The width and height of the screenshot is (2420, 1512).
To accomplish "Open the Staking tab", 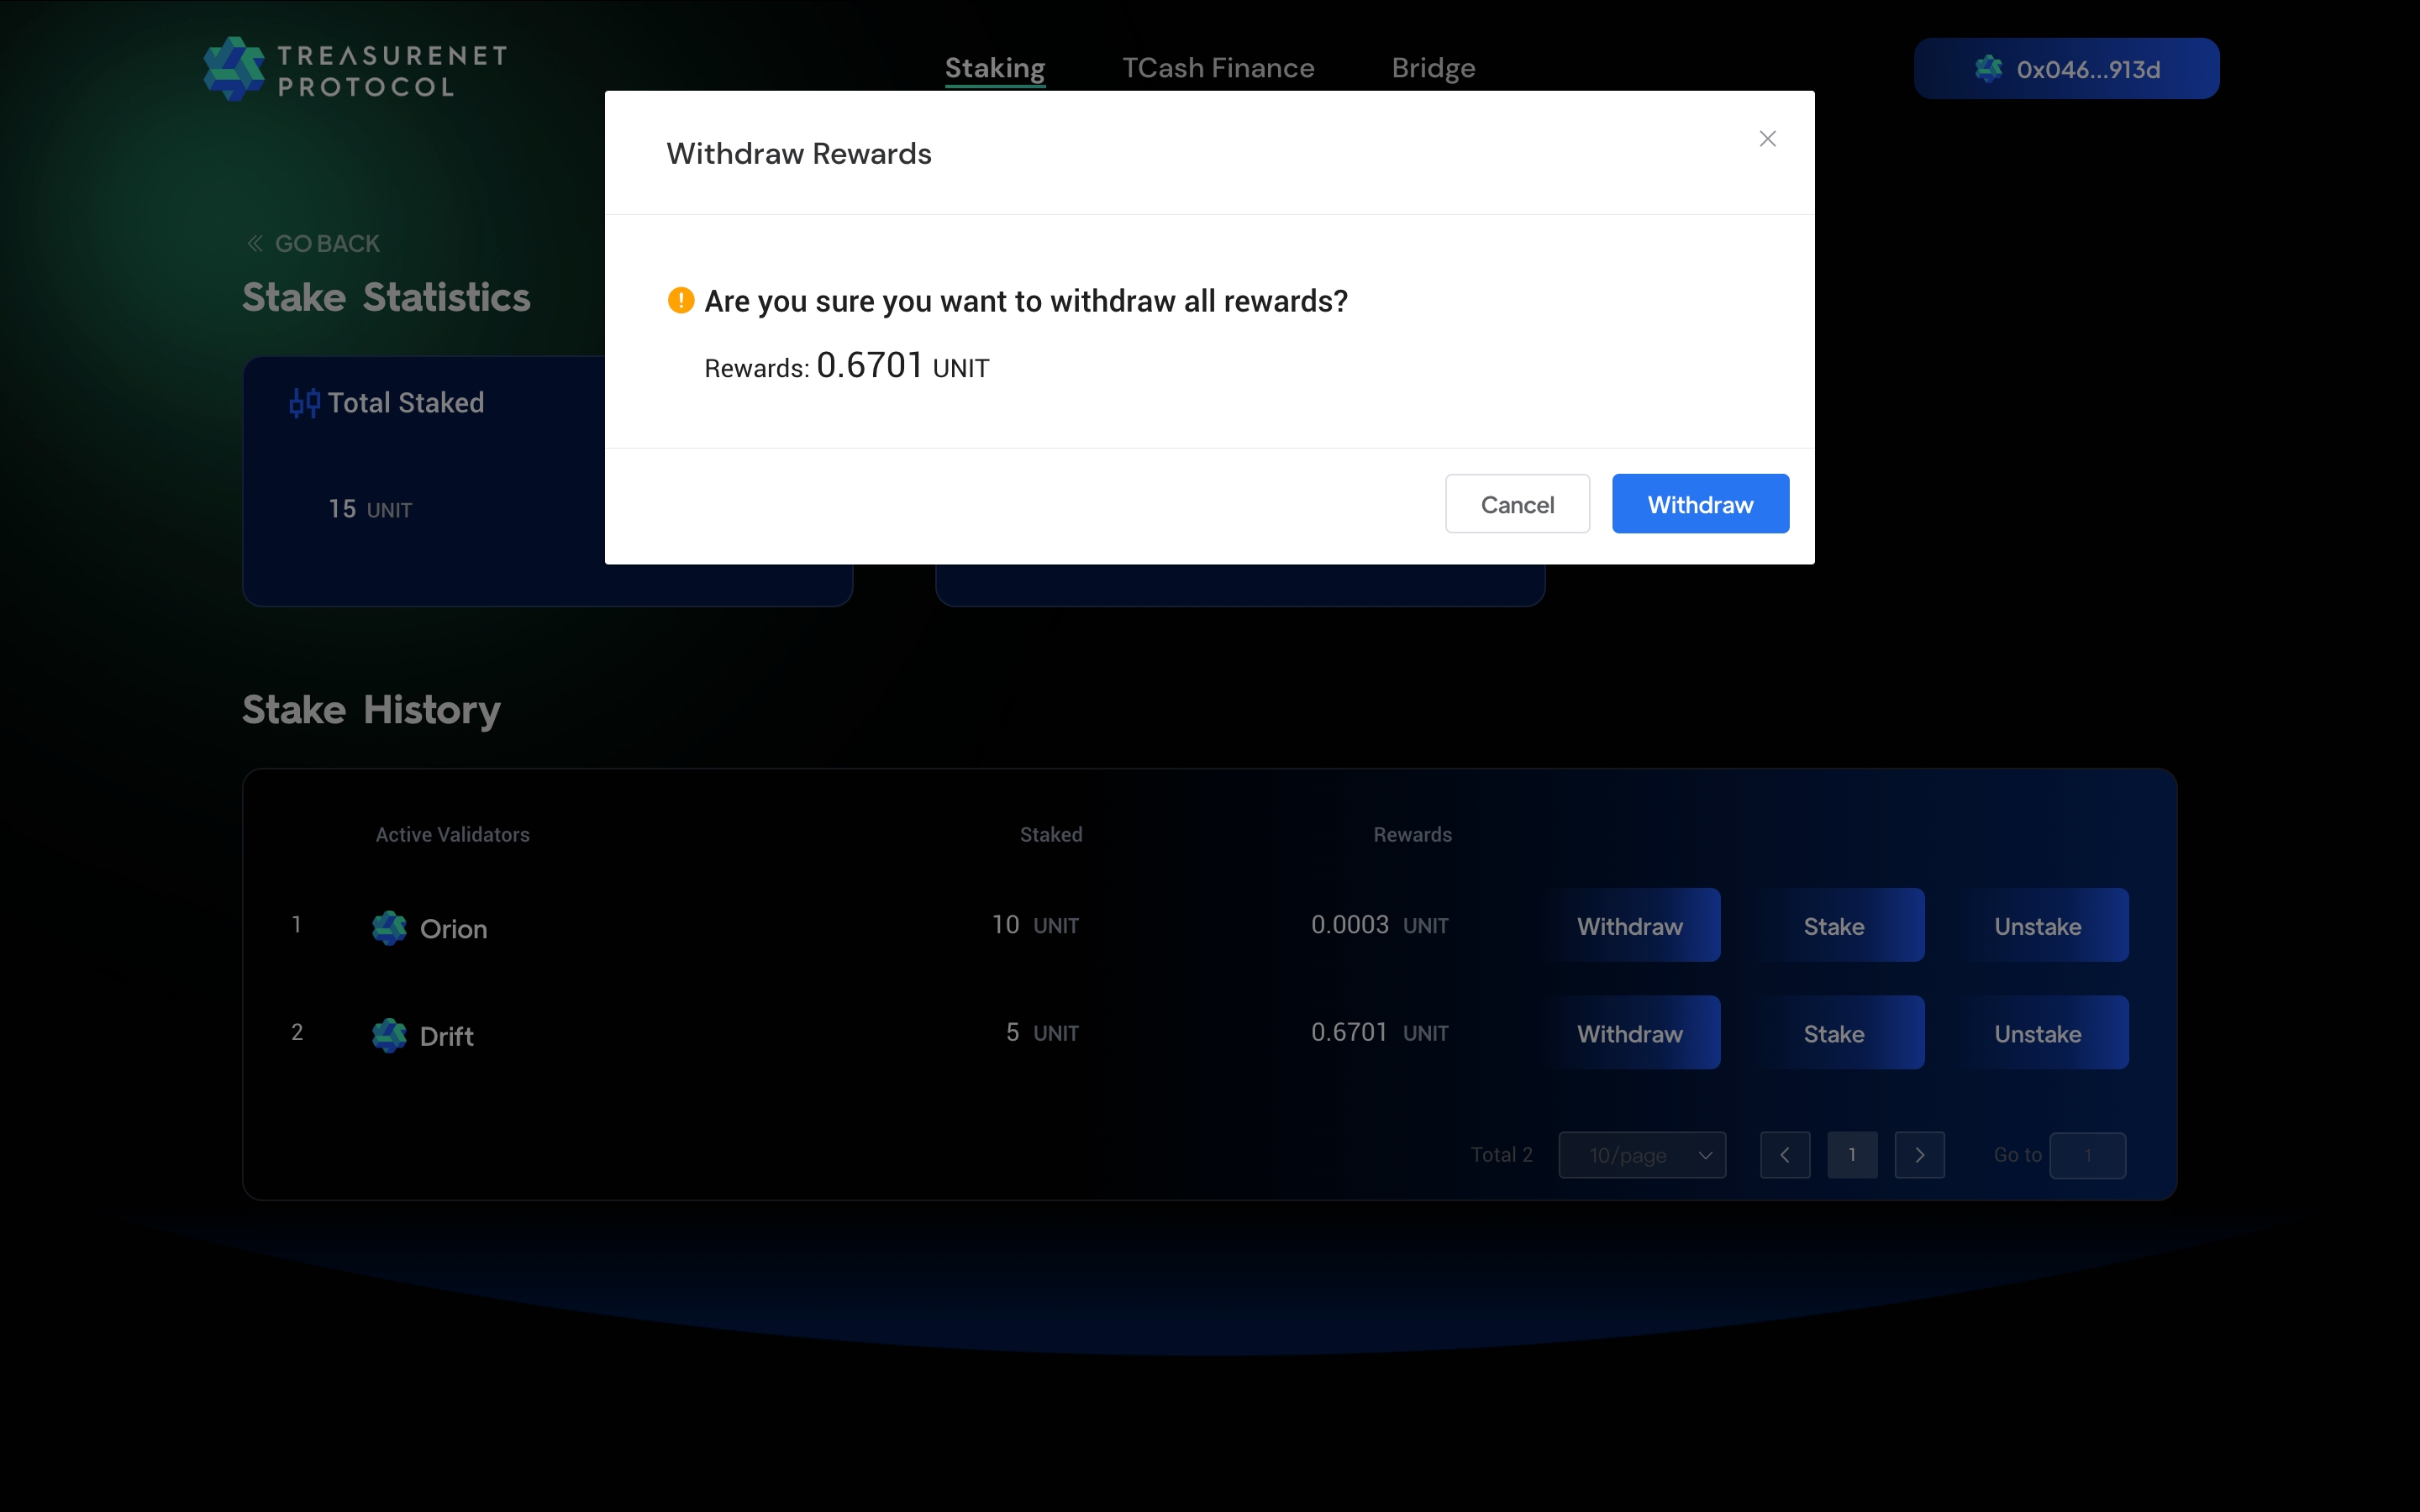I will click(x=995, y=68).
